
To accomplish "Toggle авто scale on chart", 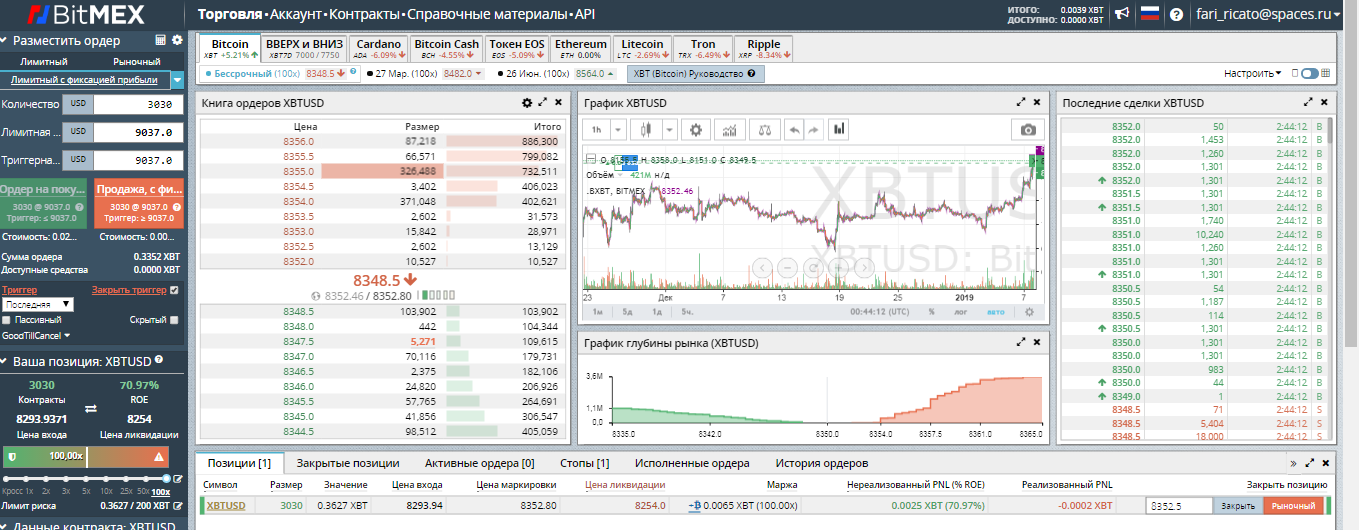I will [996, 312].
